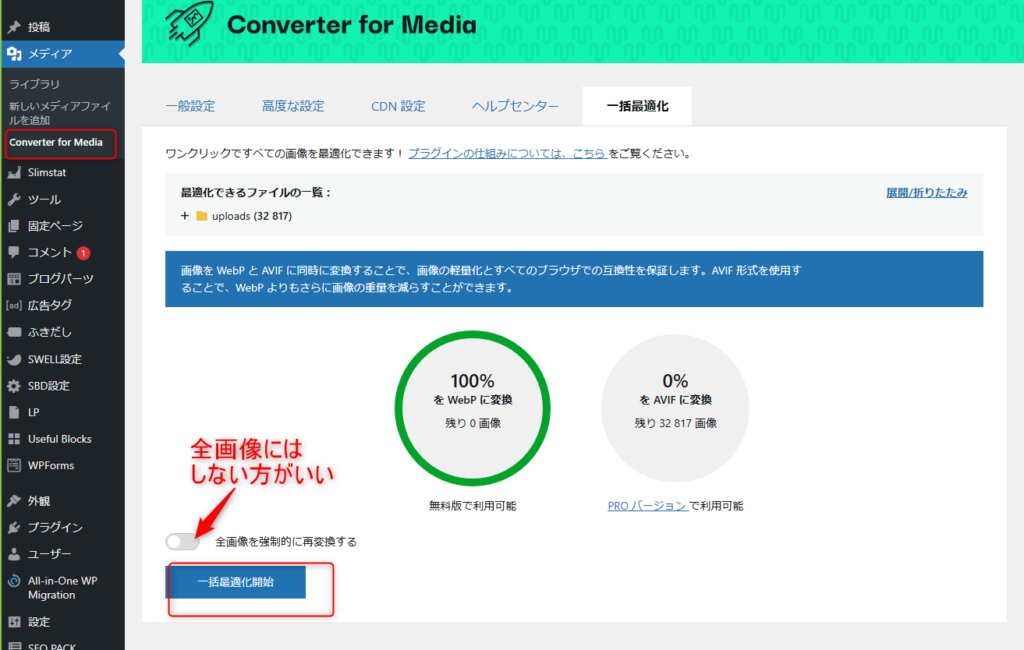Click the blue WebP and AVIF info notice

coord(574,279)
